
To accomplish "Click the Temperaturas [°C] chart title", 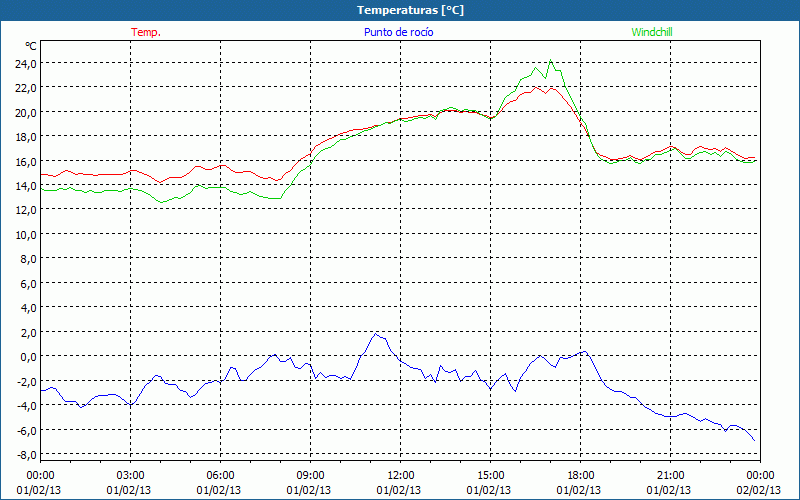I will [x=410, y=10].
